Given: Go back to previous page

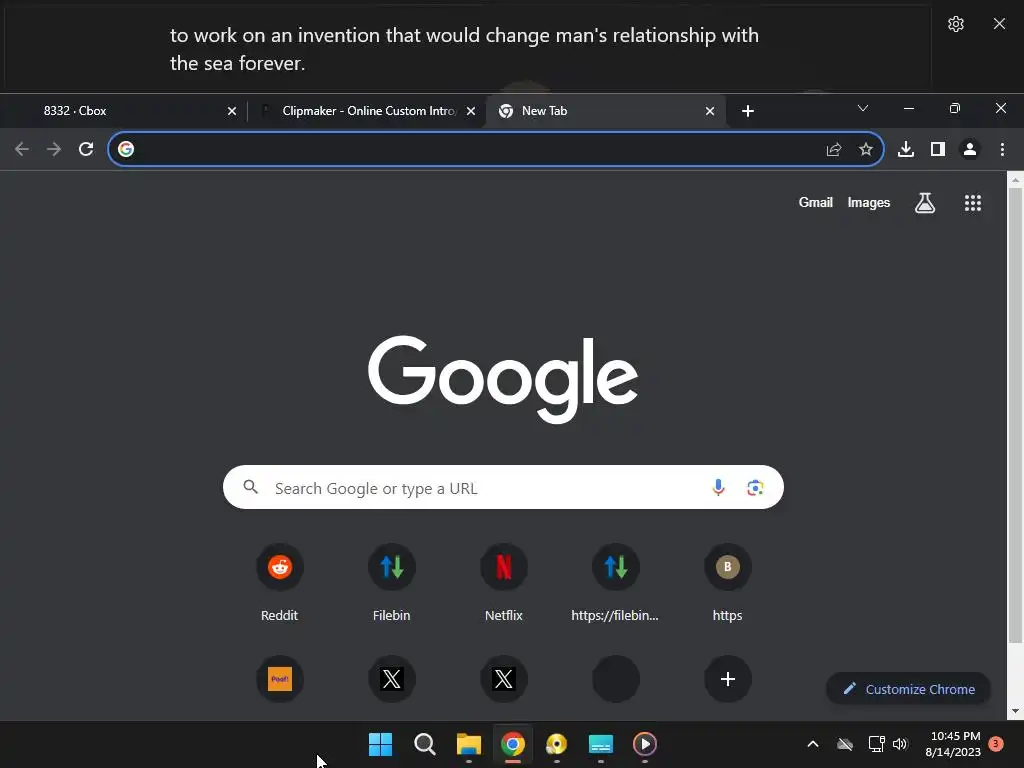Looking at the screenshot, I should click(22, 149).
